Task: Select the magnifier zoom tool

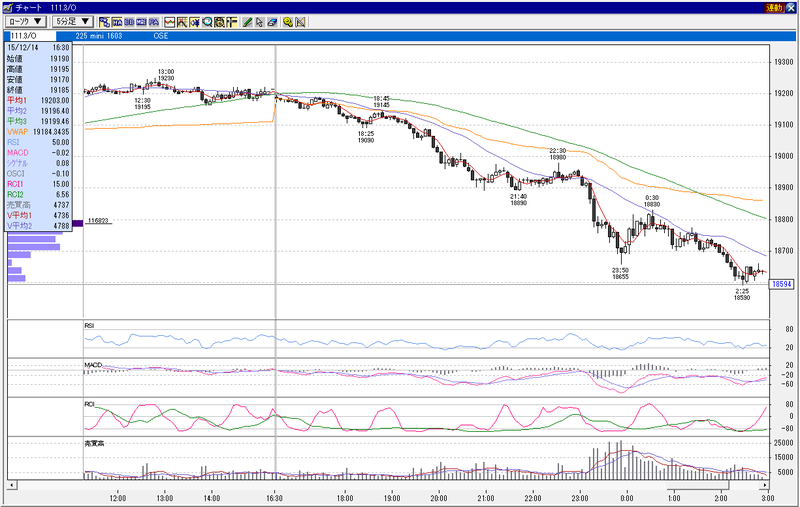Action: [207, 22]
